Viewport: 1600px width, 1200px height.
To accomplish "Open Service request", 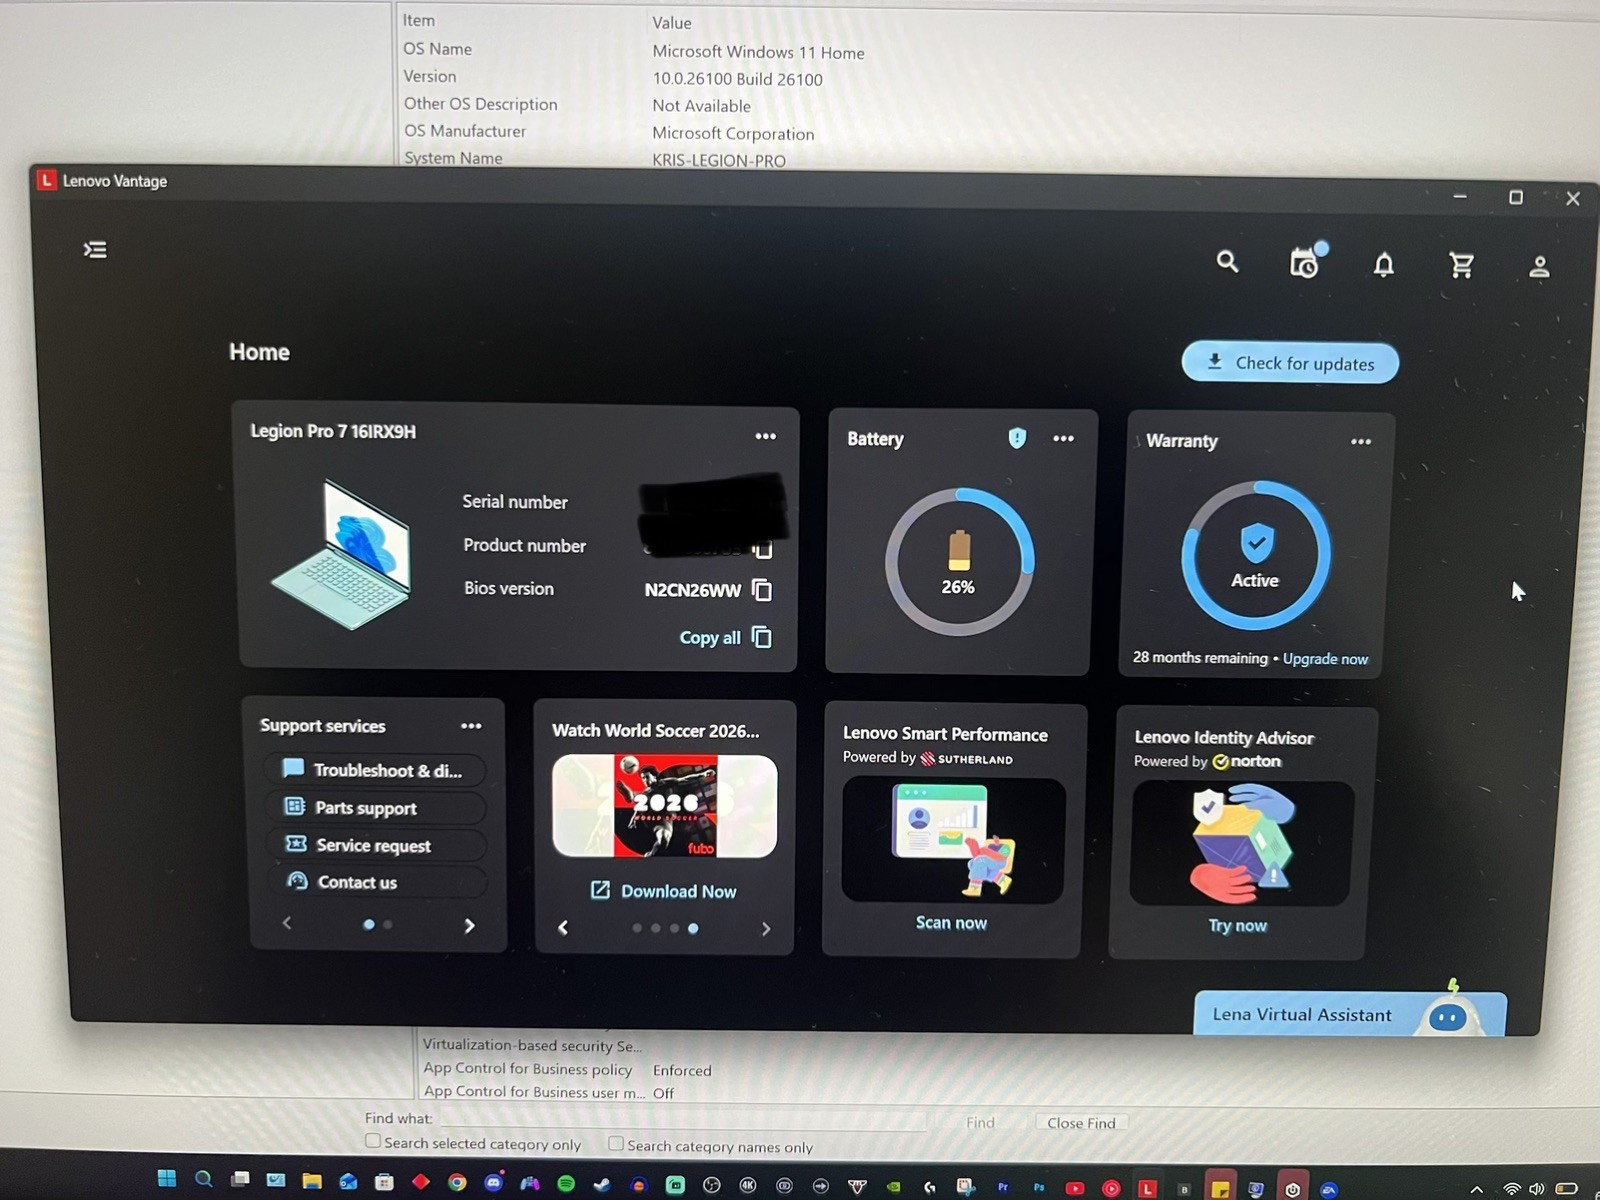I will pos(375,845).
